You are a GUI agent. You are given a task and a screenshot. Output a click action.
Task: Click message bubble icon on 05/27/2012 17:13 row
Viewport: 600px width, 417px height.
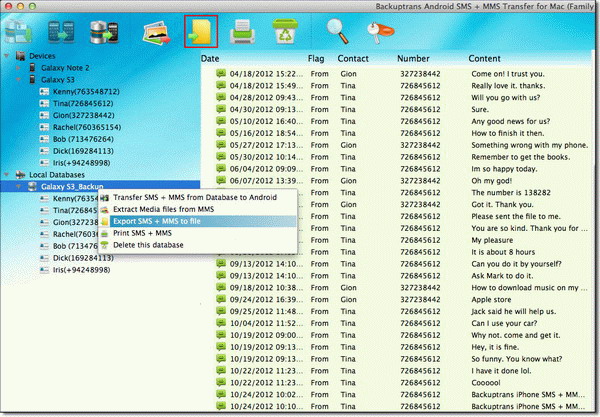pyautogui.click(x=221, y=145)
